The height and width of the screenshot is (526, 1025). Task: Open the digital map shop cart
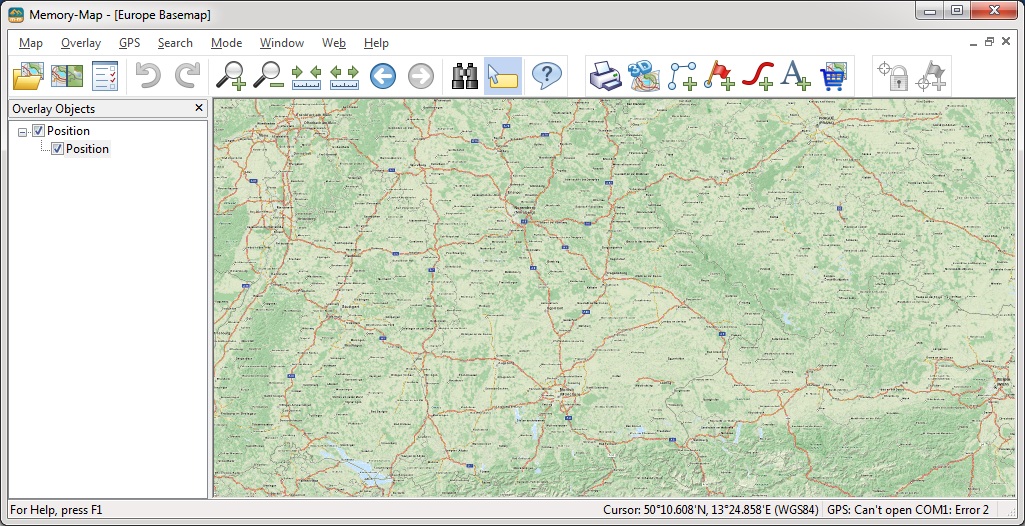(x=833, y=76)
